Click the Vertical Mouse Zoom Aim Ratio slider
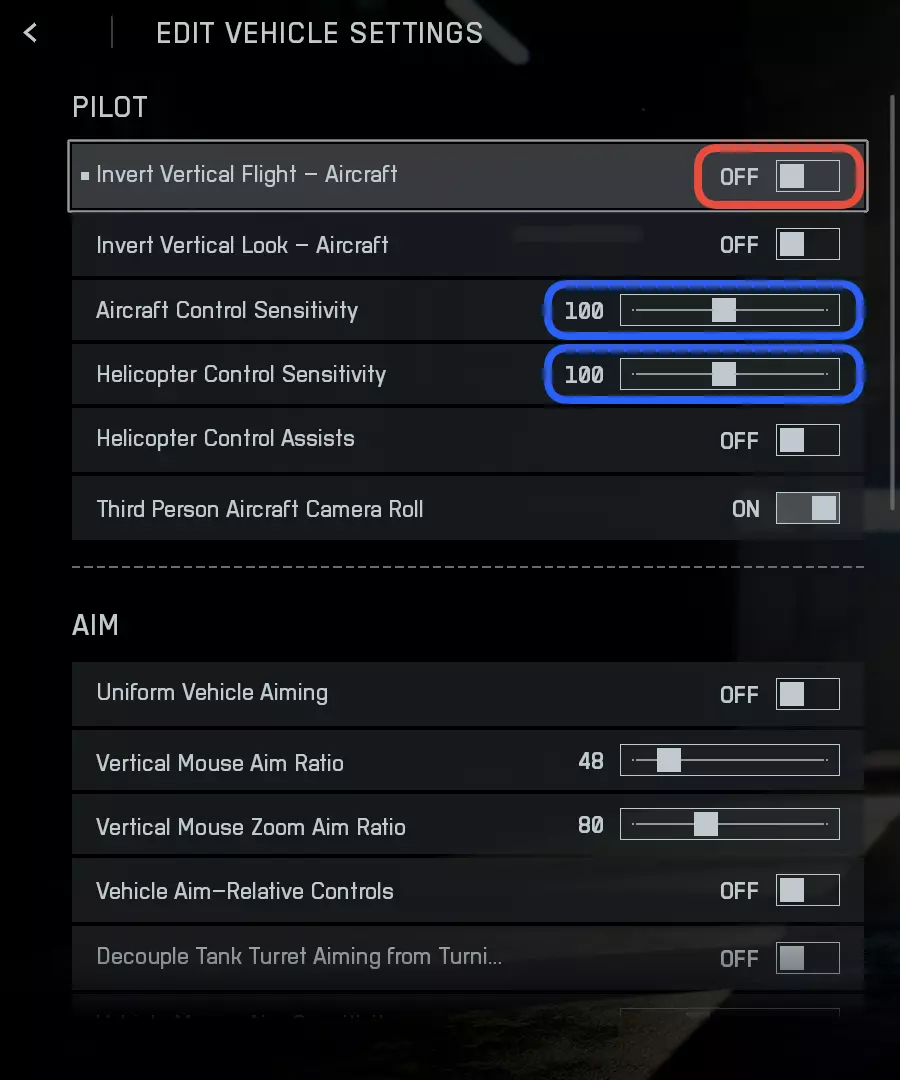 coord(730,825)
